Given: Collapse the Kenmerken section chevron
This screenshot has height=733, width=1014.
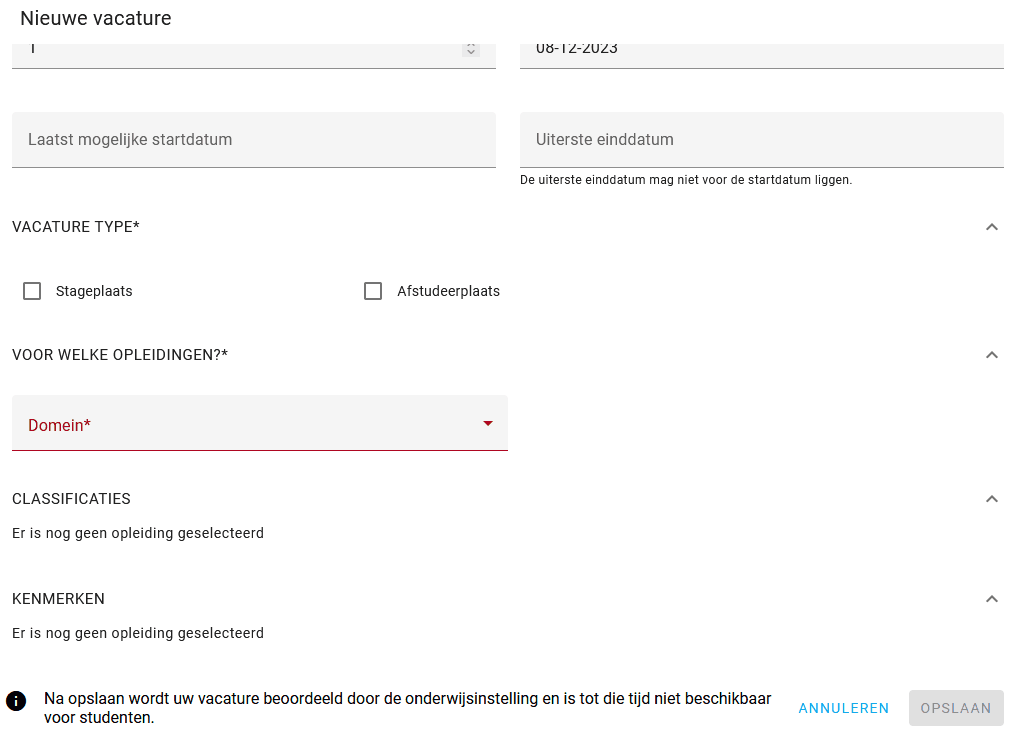Looking at the screenshot, I should (991, 599).
